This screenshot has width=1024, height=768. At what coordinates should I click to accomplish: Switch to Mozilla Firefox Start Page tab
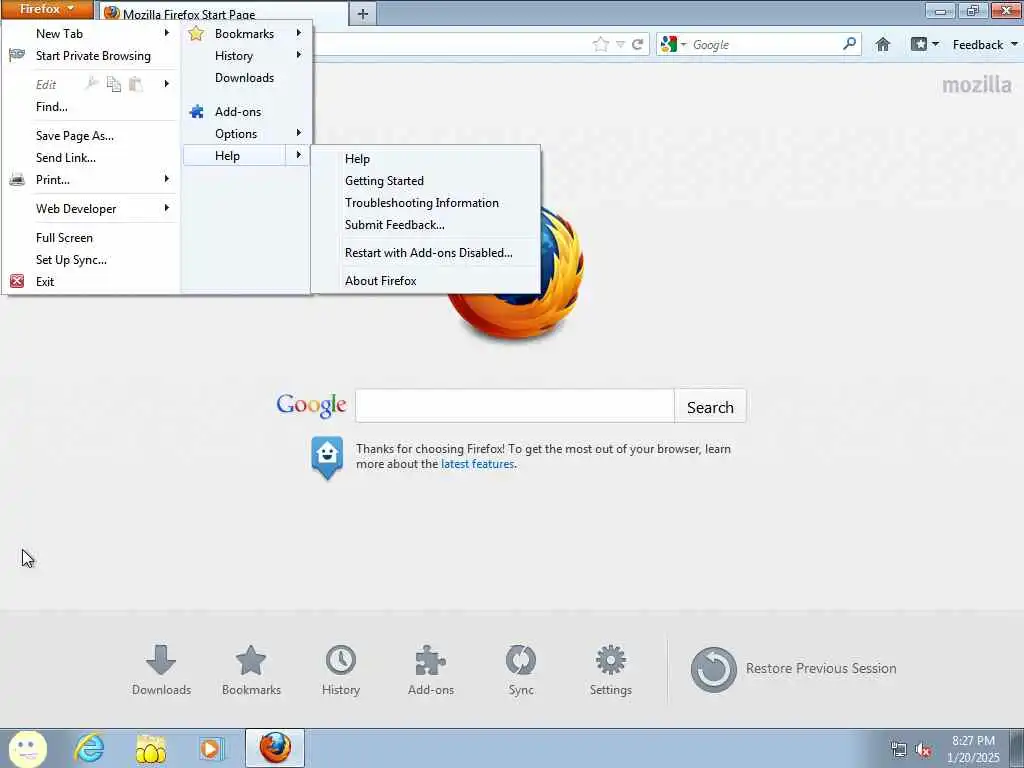click(222, 13)
